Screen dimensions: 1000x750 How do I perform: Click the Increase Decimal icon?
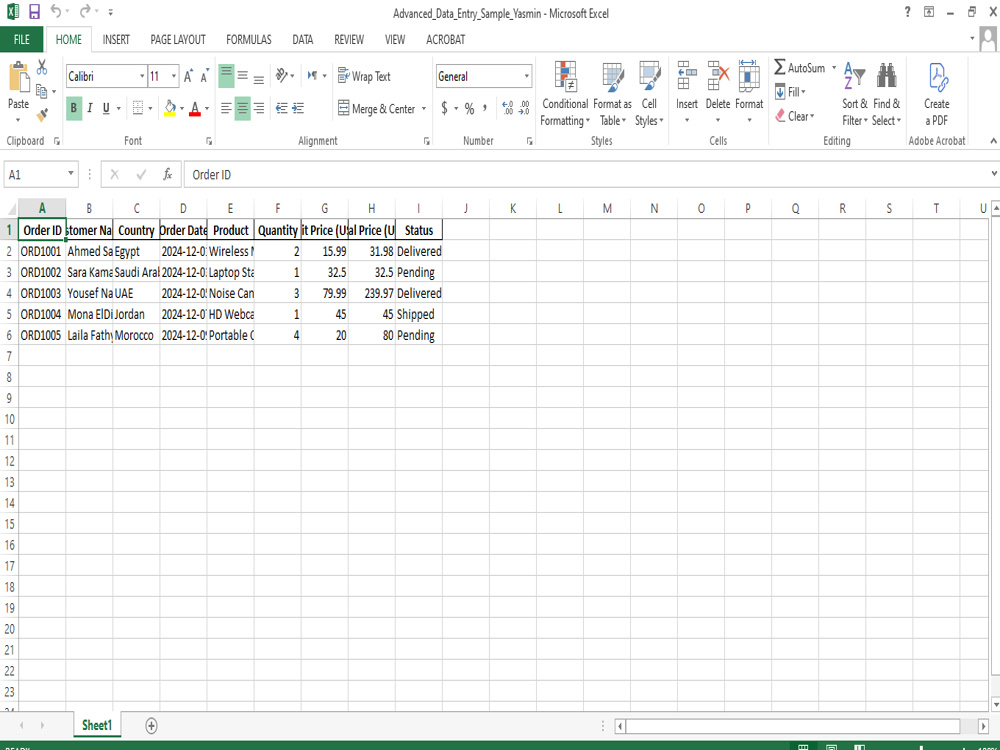[x=508, y=108]
